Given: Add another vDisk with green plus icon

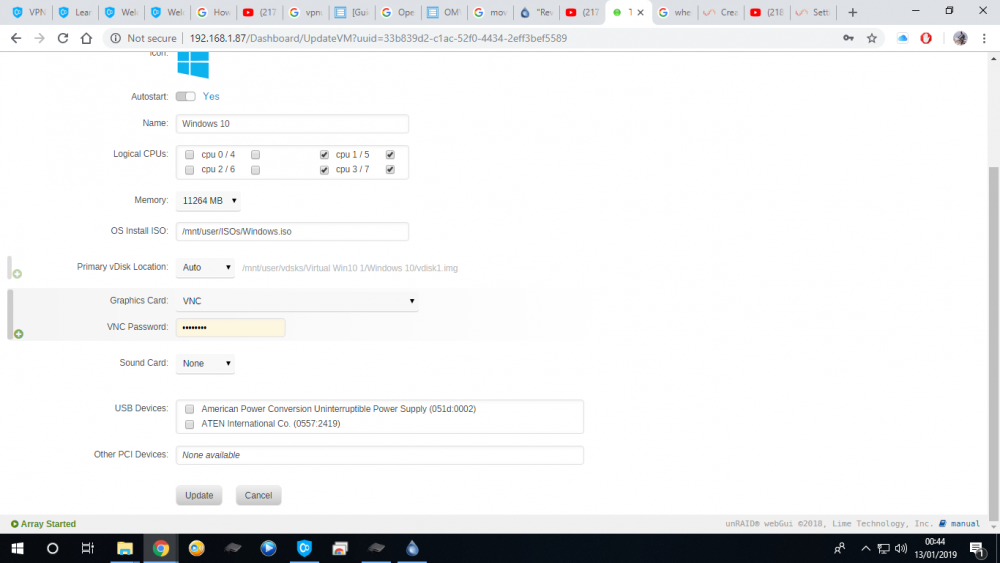Looking at the screenshot, I should click(x=17, y=274).
